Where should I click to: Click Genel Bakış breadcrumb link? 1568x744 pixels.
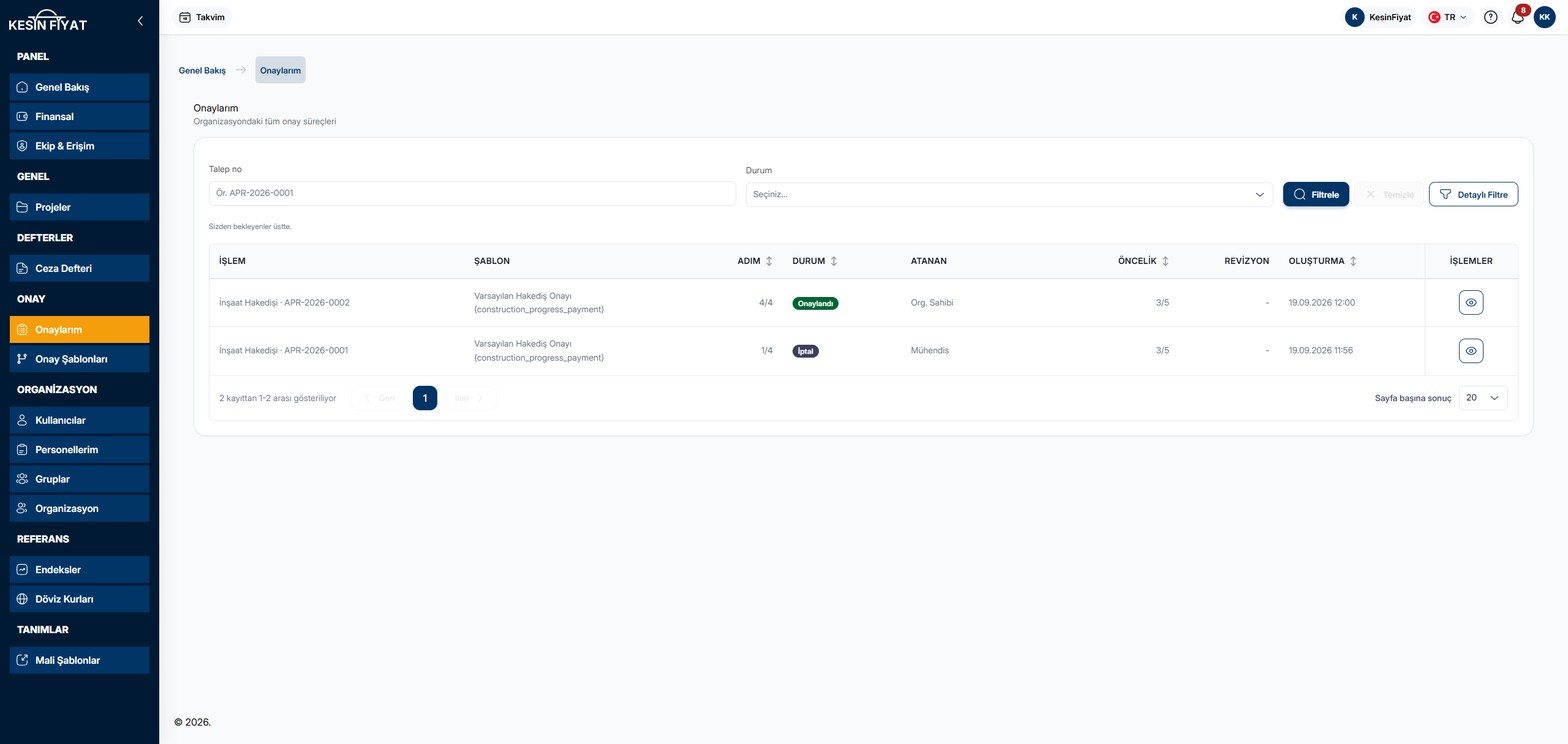(202, 70)
